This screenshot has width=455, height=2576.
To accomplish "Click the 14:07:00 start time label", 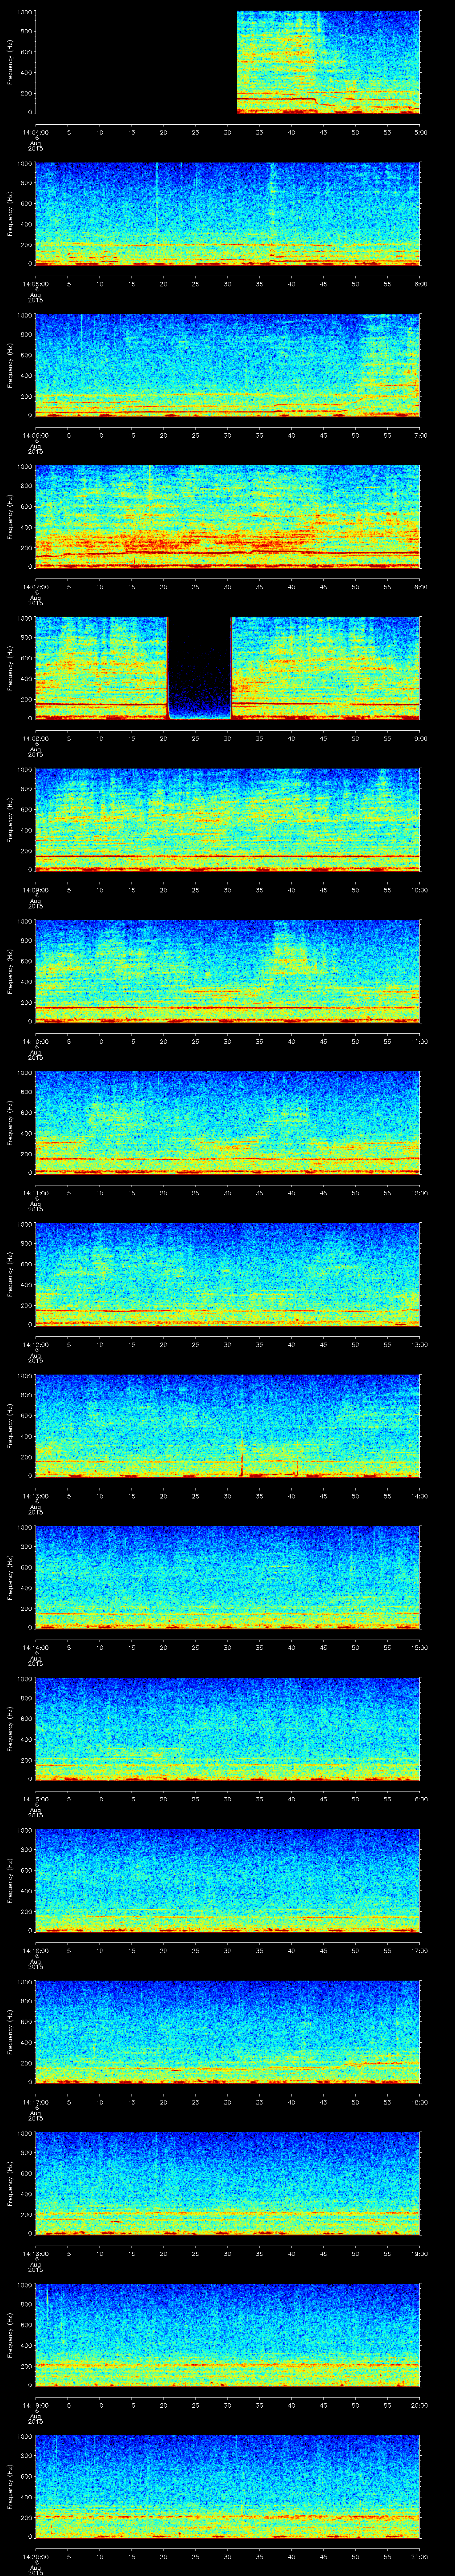I will click(x=35, y=587).
